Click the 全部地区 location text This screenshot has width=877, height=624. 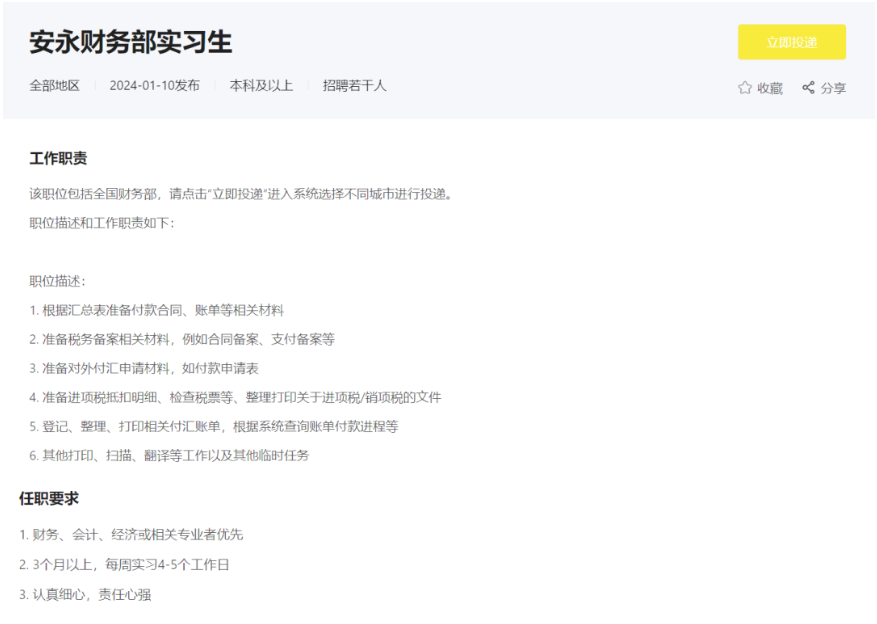tap(54, 86)
